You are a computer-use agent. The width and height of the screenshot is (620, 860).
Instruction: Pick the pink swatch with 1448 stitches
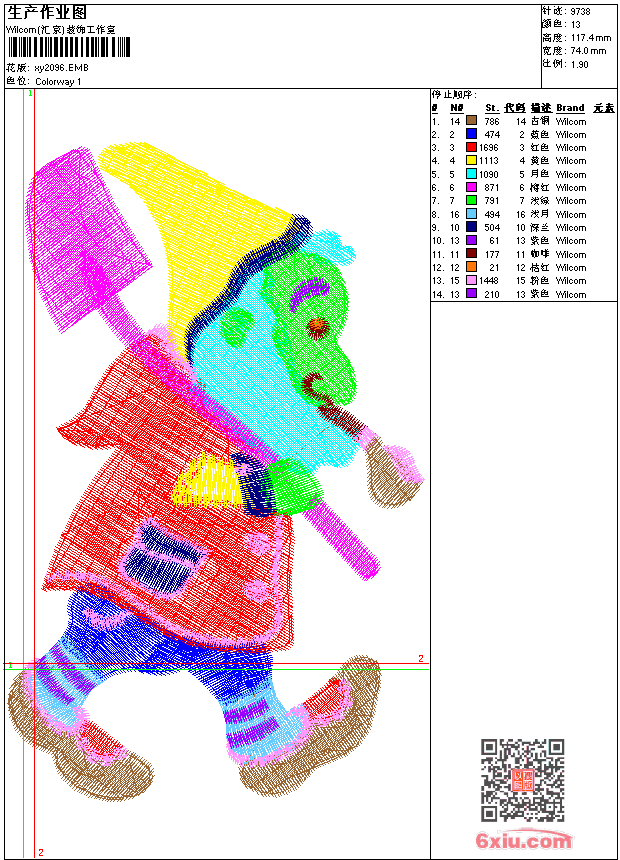point(471,280)
